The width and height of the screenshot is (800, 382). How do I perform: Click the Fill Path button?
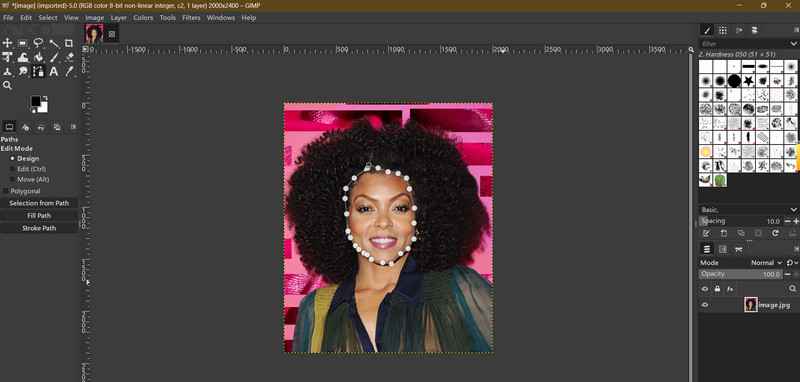[39, 216]
